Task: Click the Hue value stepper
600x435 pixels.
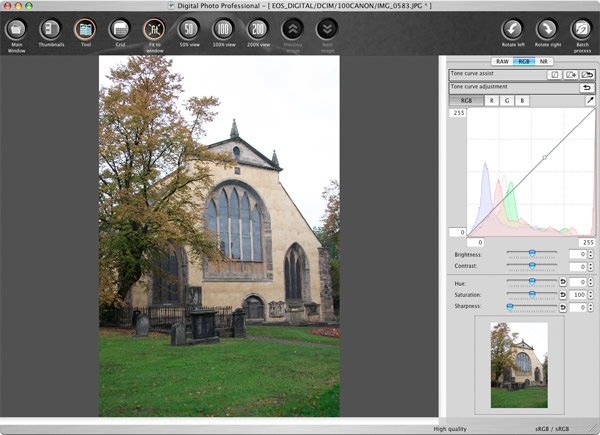Action: click(590, 282)
